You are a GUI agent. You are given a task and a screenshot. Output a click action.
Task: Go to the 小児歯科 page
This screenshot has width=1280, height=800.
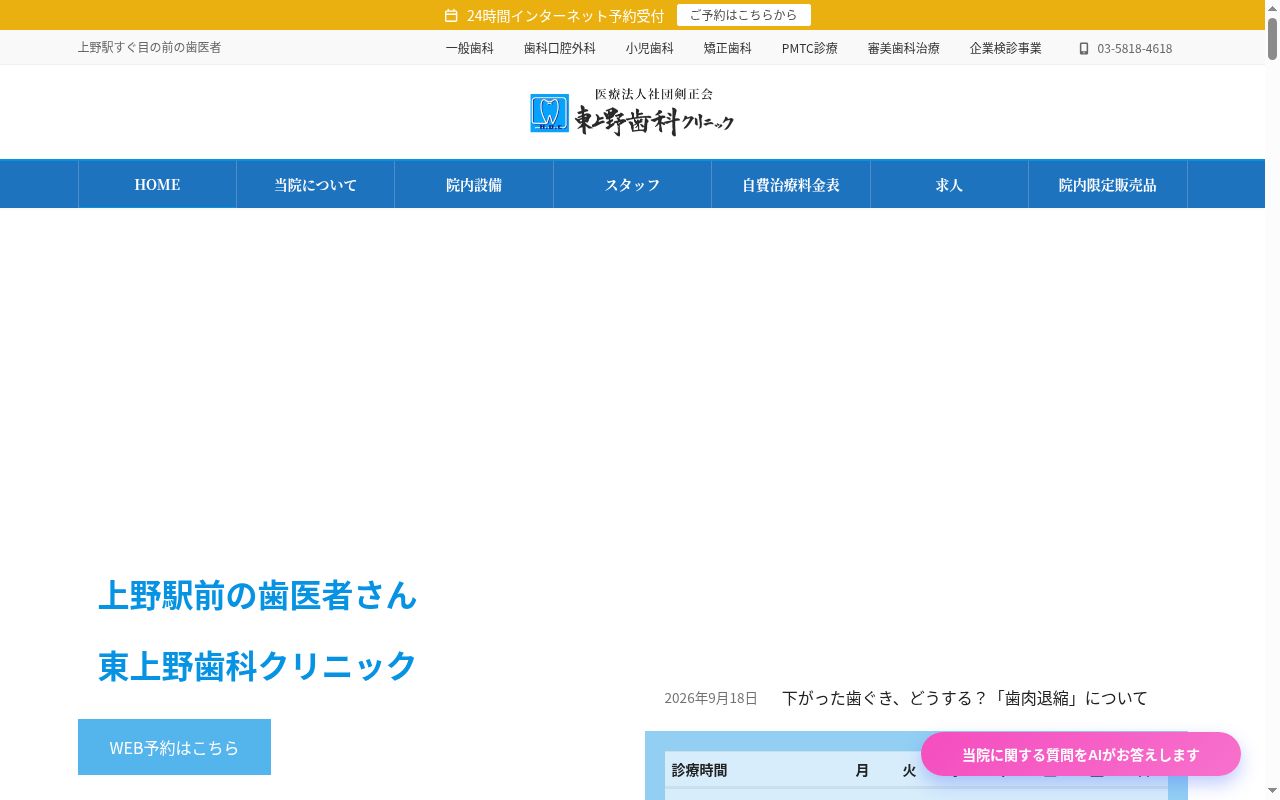pos(650,48)
